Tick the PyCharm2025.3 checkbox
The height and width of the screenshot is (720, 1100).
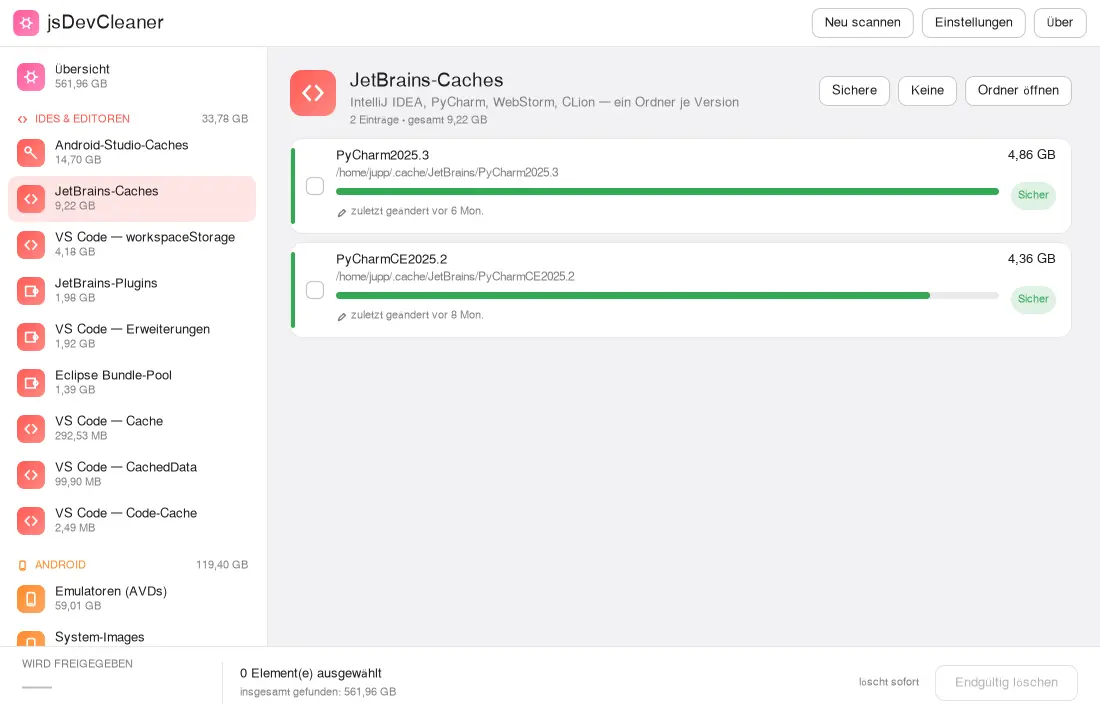(315, 186)
